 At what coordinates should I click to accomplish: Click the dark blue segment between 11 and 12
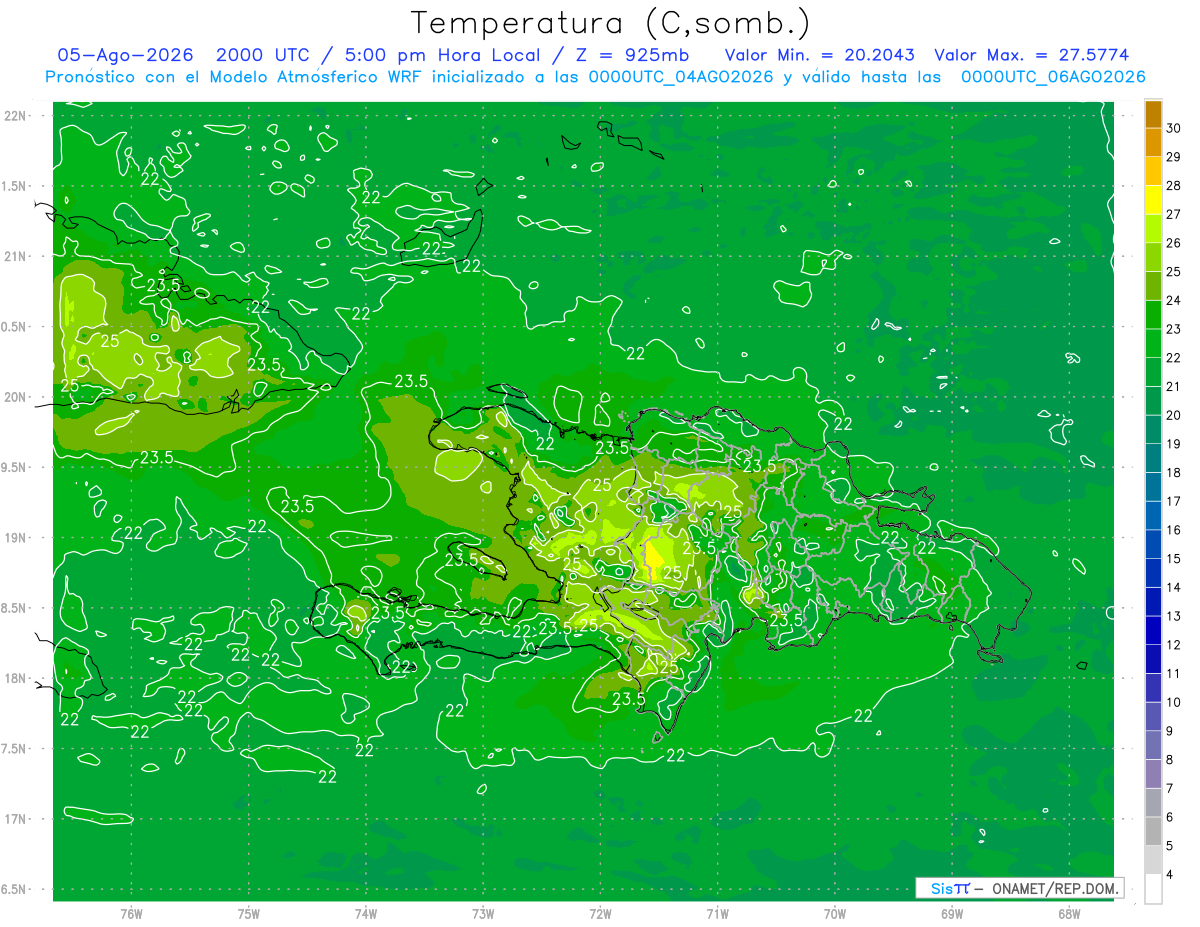tap(1153, 659)
